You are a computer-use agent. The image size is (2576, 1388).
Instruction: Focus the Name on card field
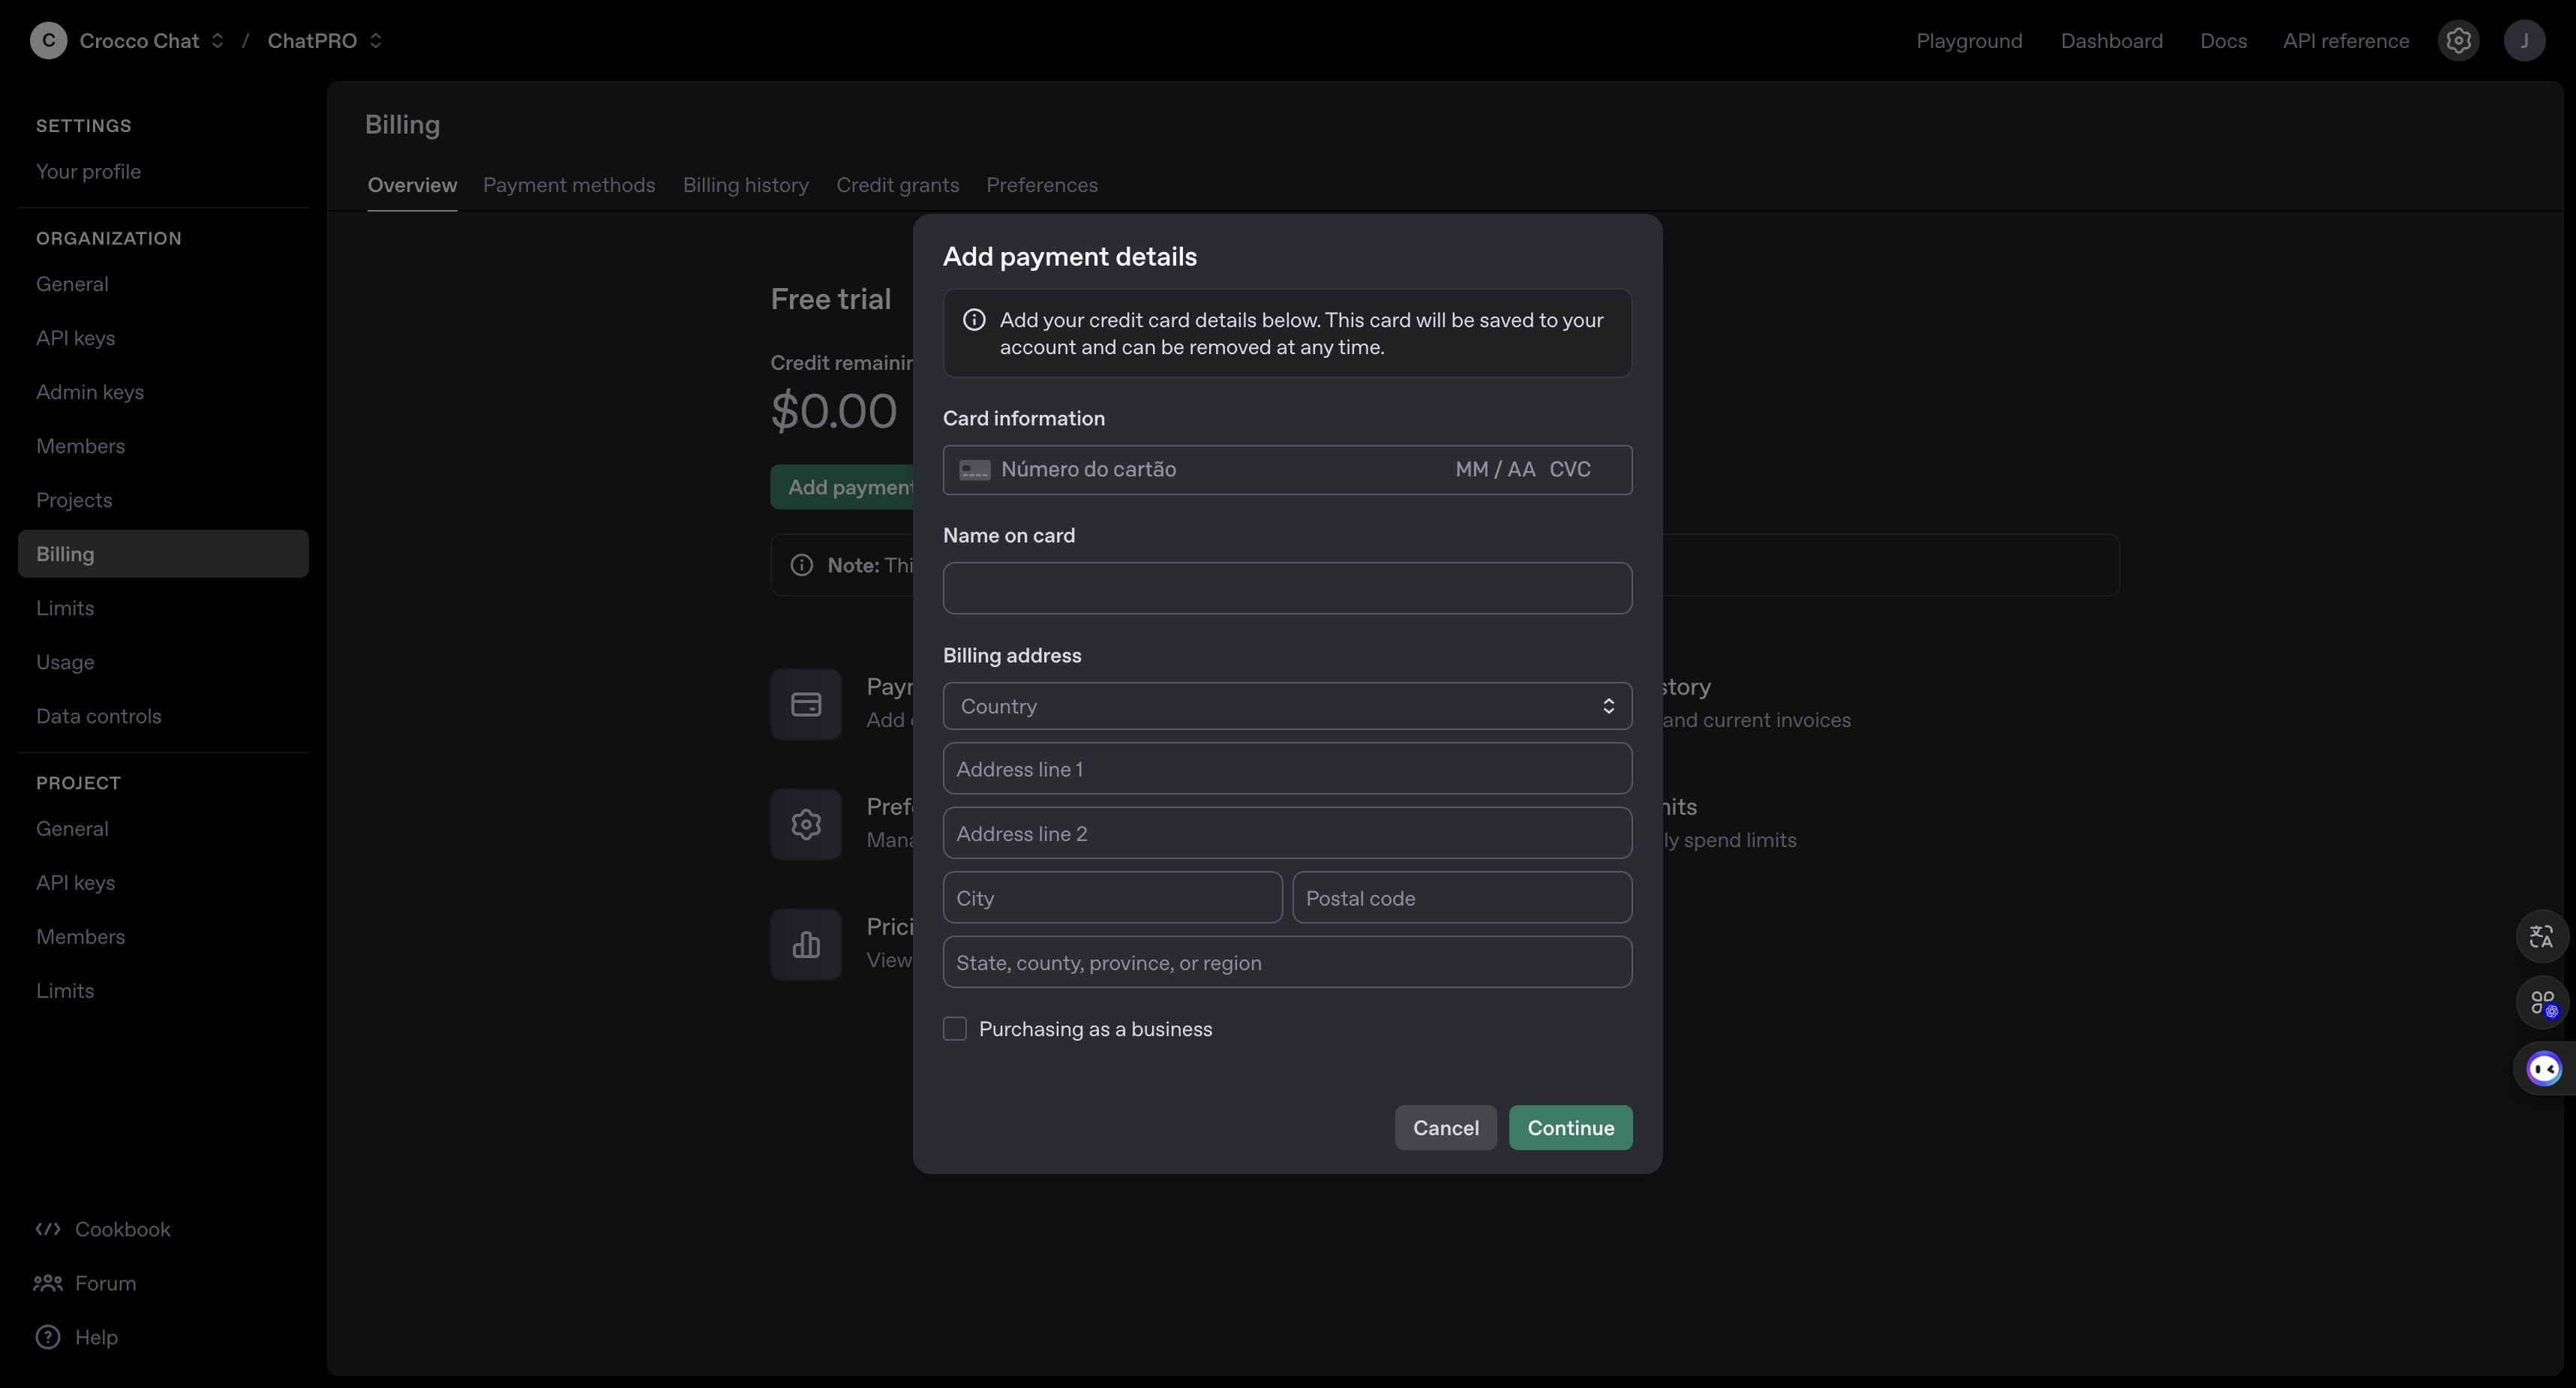point(1287,588)
